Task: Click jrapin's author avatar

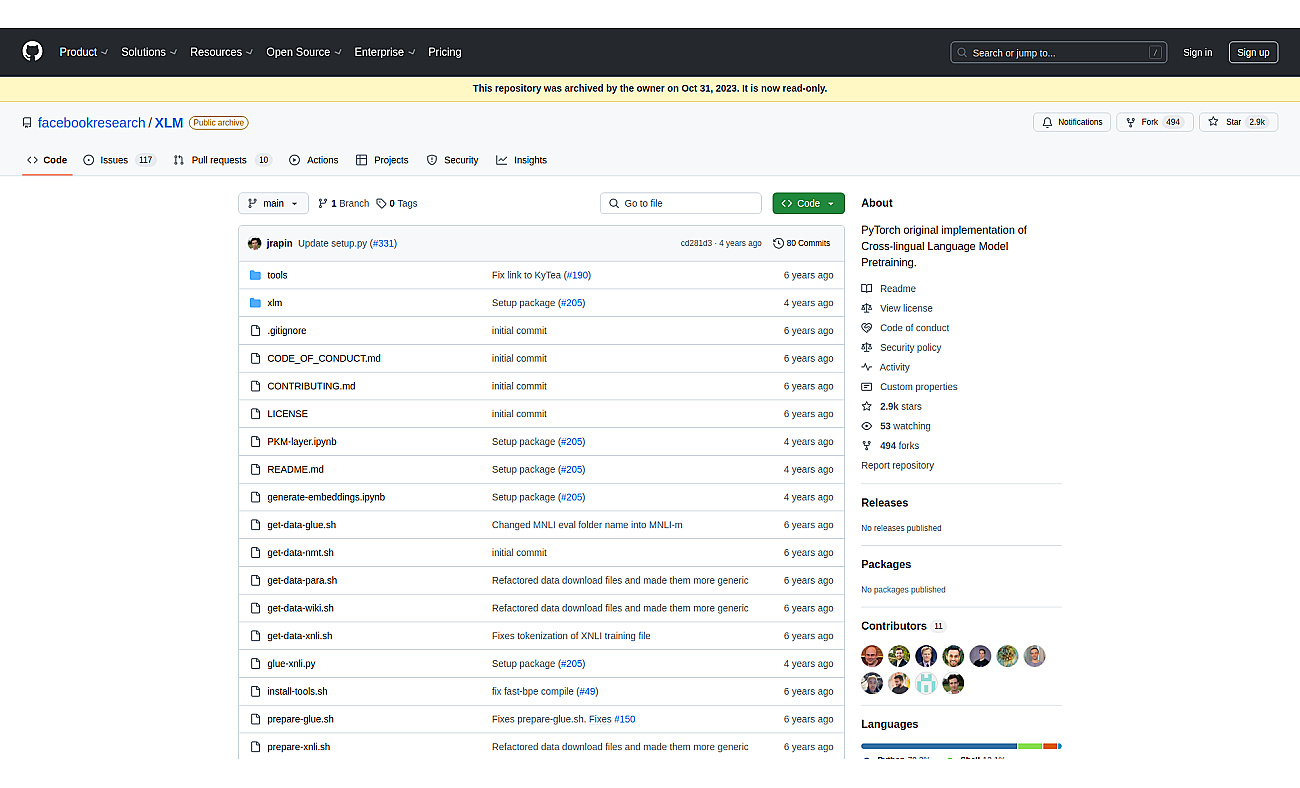Action: tap(255, 243)
